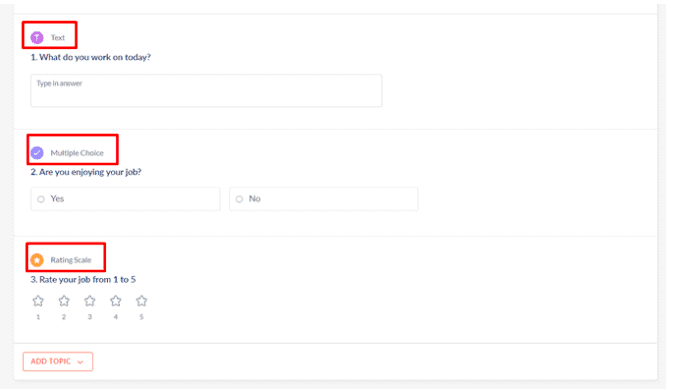Click the Rating Scale type label
The height and width of the screenshot is (390, 673).
click(71, 260)
